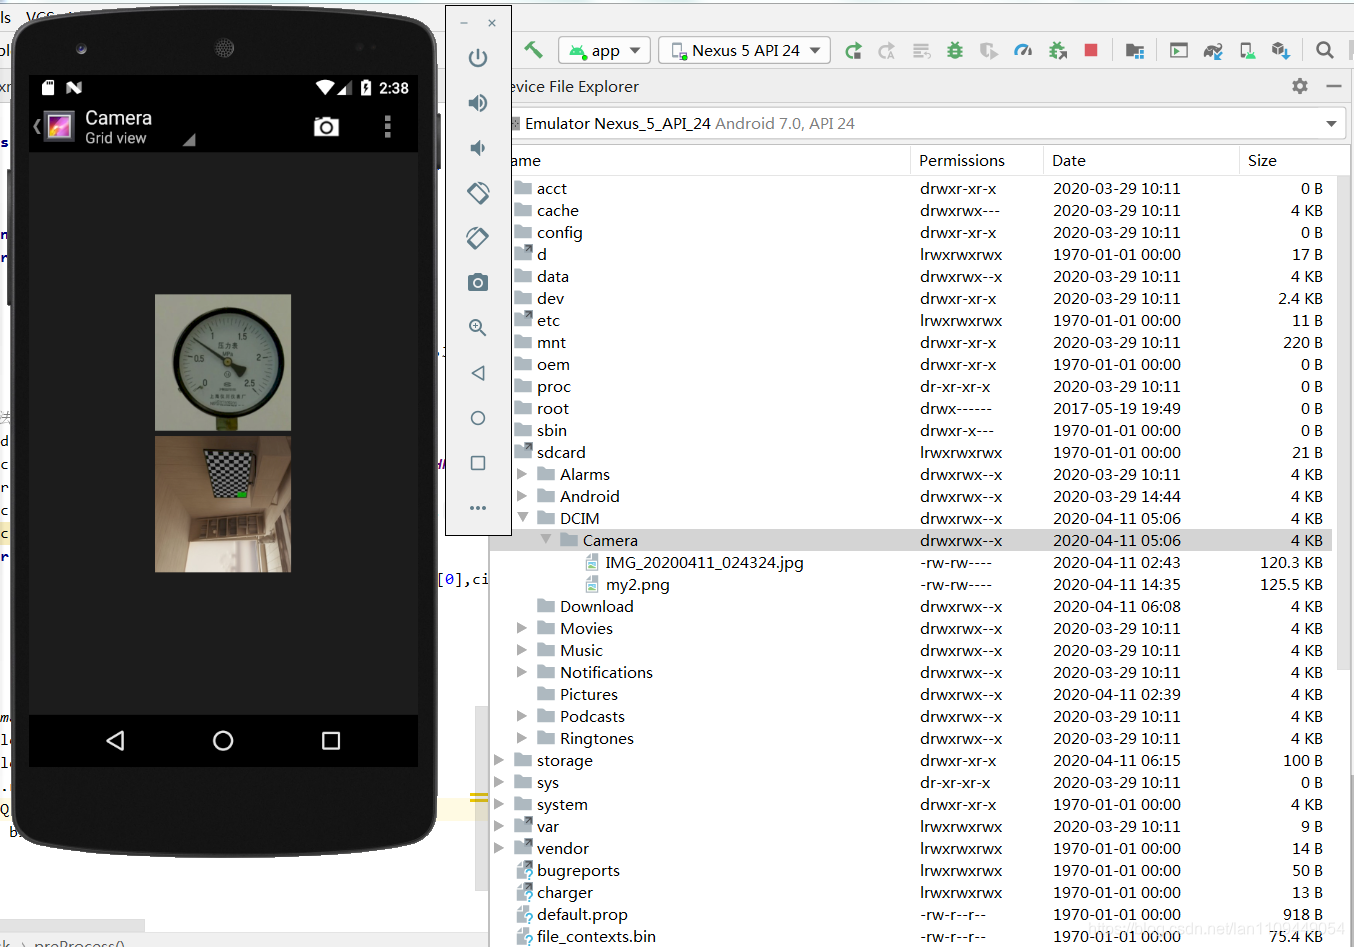Select the system folder
Screen dimensions: 1354x947
(x=562, y=804)
